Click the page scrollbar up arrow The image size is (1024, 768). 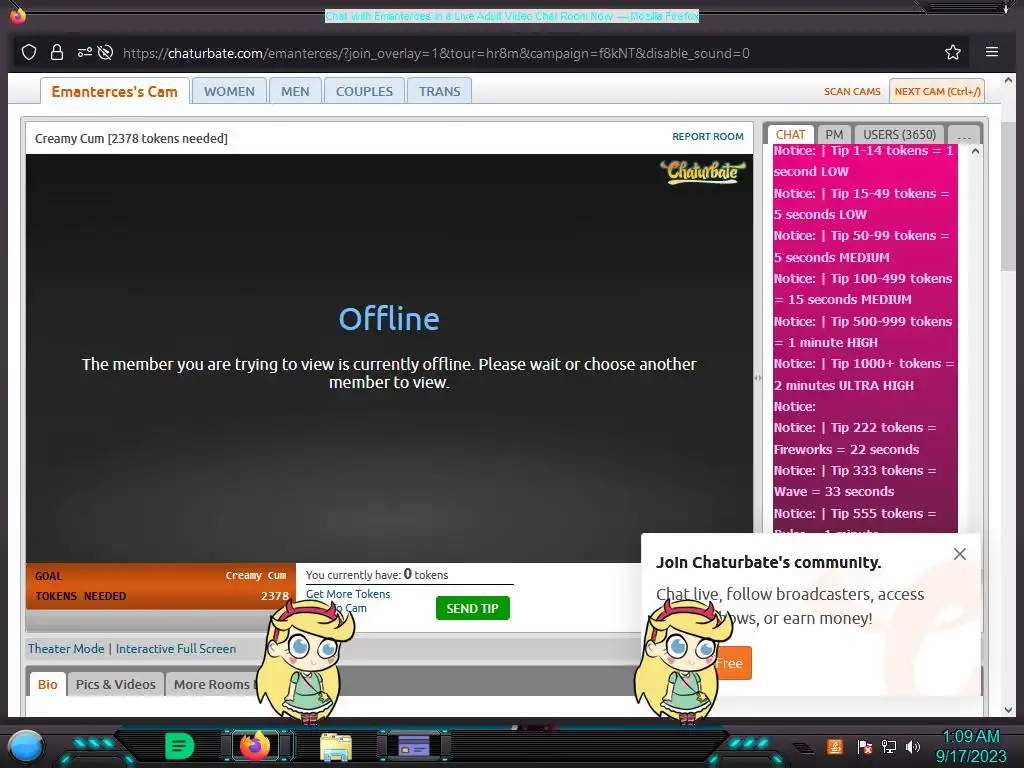(1008, 80)
